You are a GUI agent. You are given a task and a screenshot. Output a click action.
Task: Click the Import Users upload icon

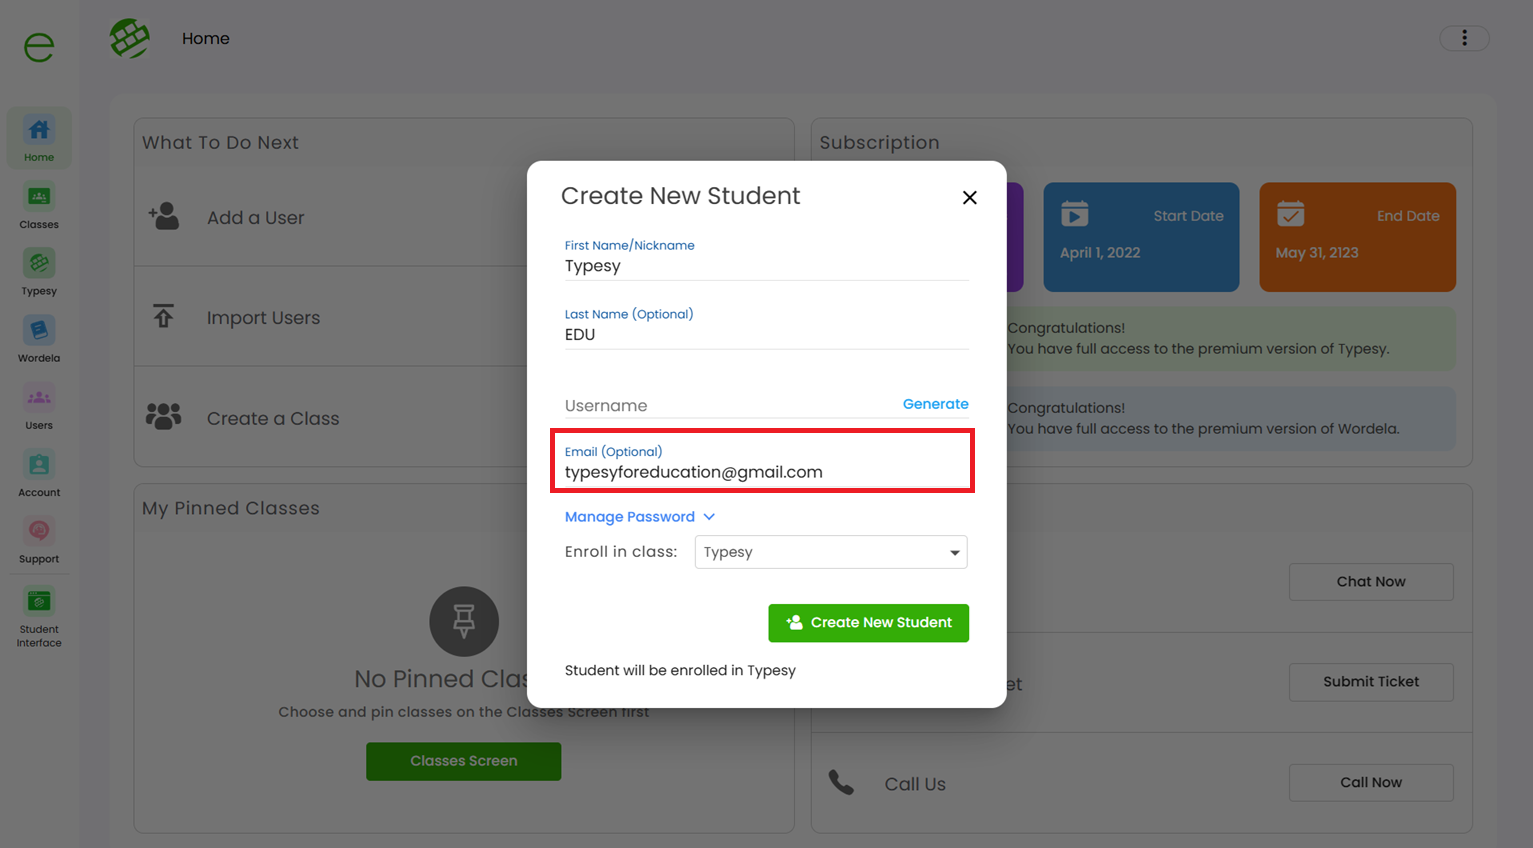(163, 316)
